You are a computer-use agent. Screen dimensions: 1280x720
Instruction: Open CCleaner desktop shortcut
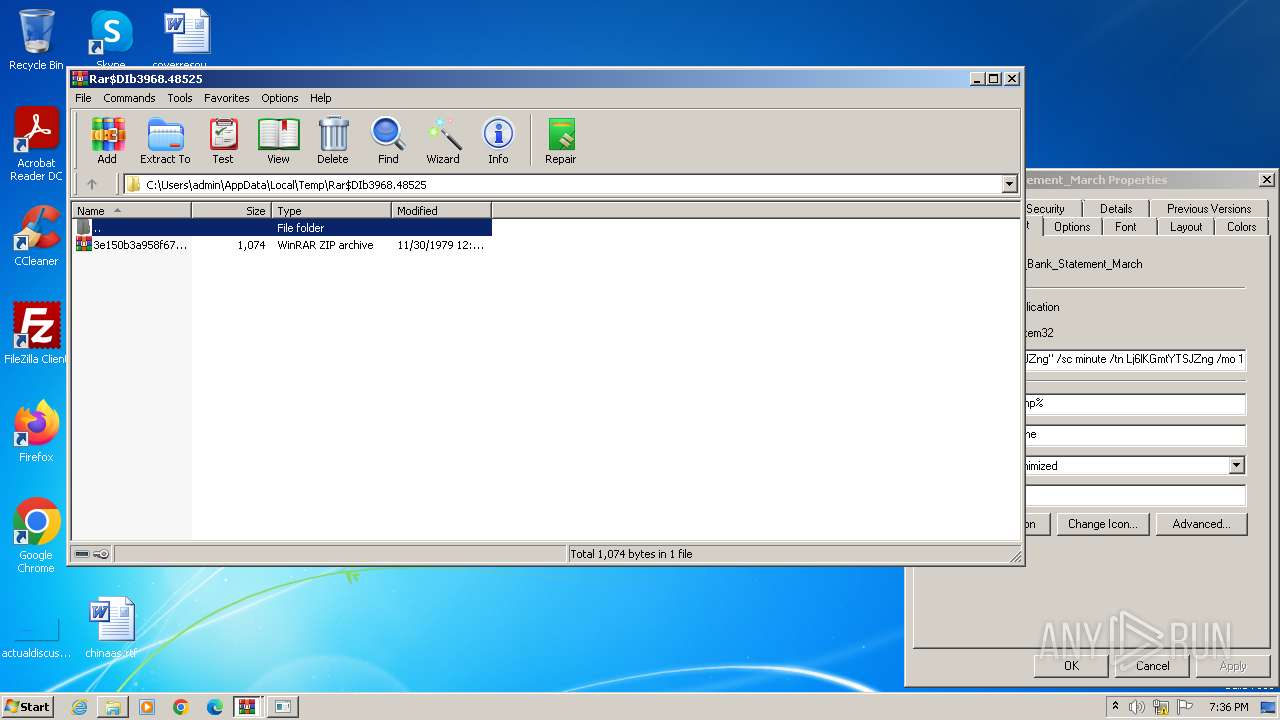pyautogui.click(x=36, y=236)
